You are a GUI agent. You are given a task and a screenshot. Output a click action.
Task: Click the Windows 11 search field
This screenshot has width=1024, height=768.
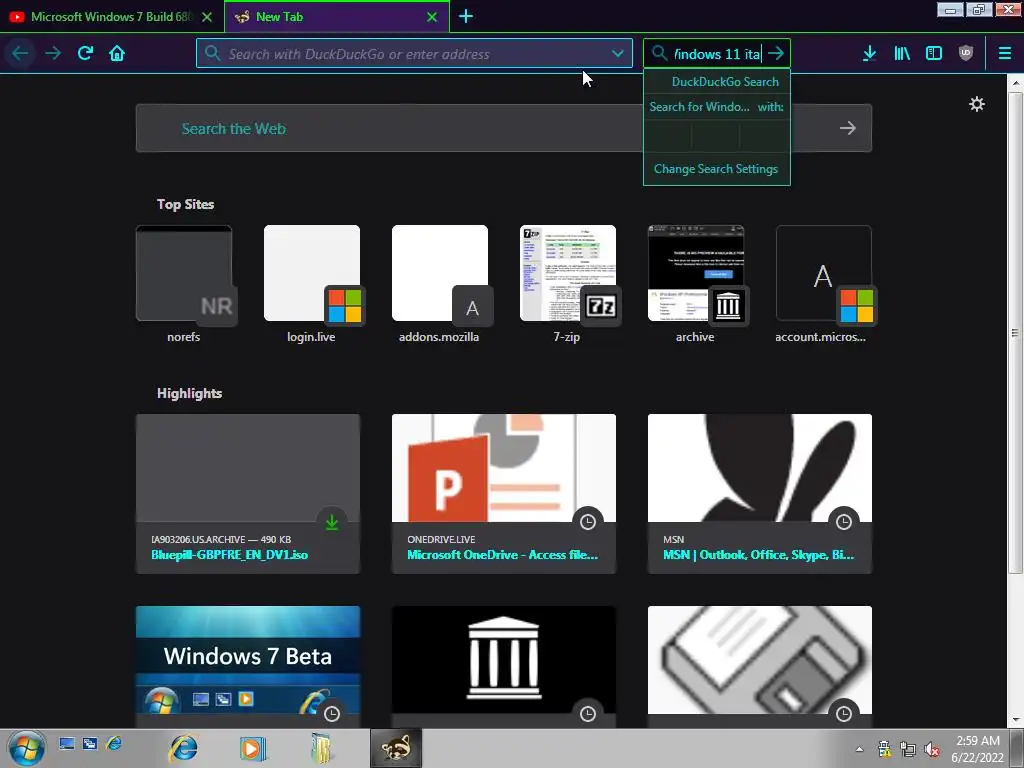(x=717, y=54)
